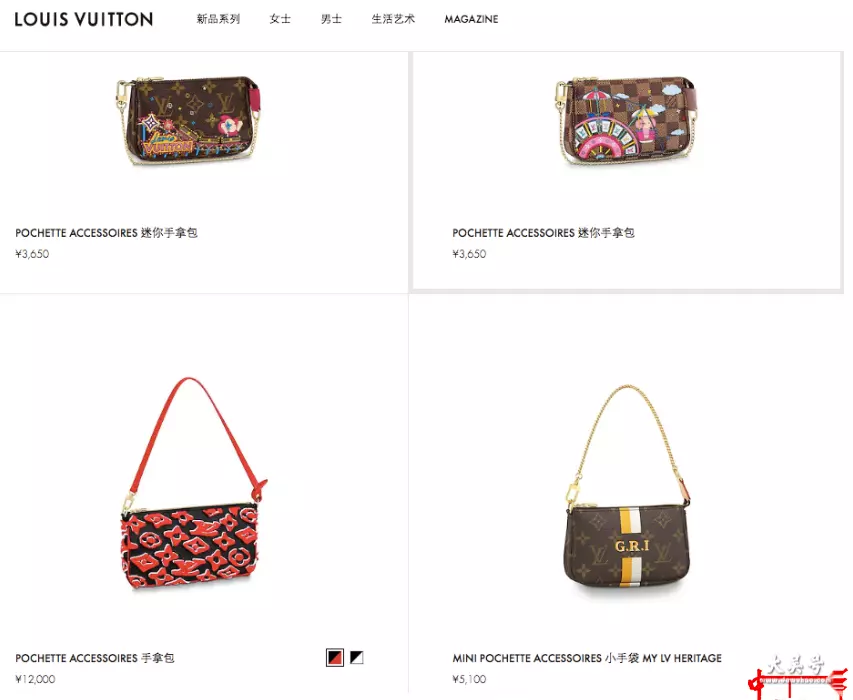
Task: Open POCHETTE ACCESSOIRES 手拿包 product link
Action: (x=95, y=658)
